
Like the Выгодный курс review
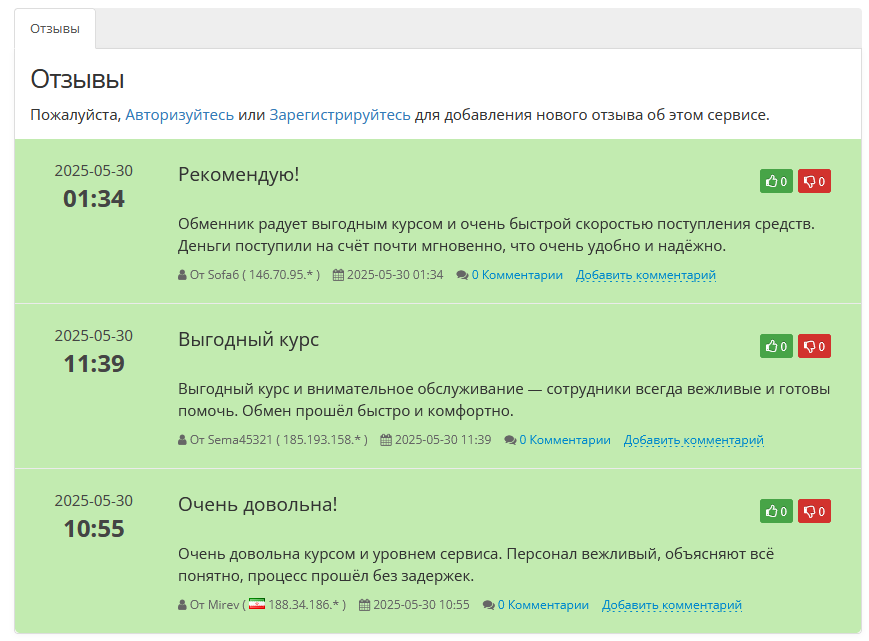pos(776,346)
